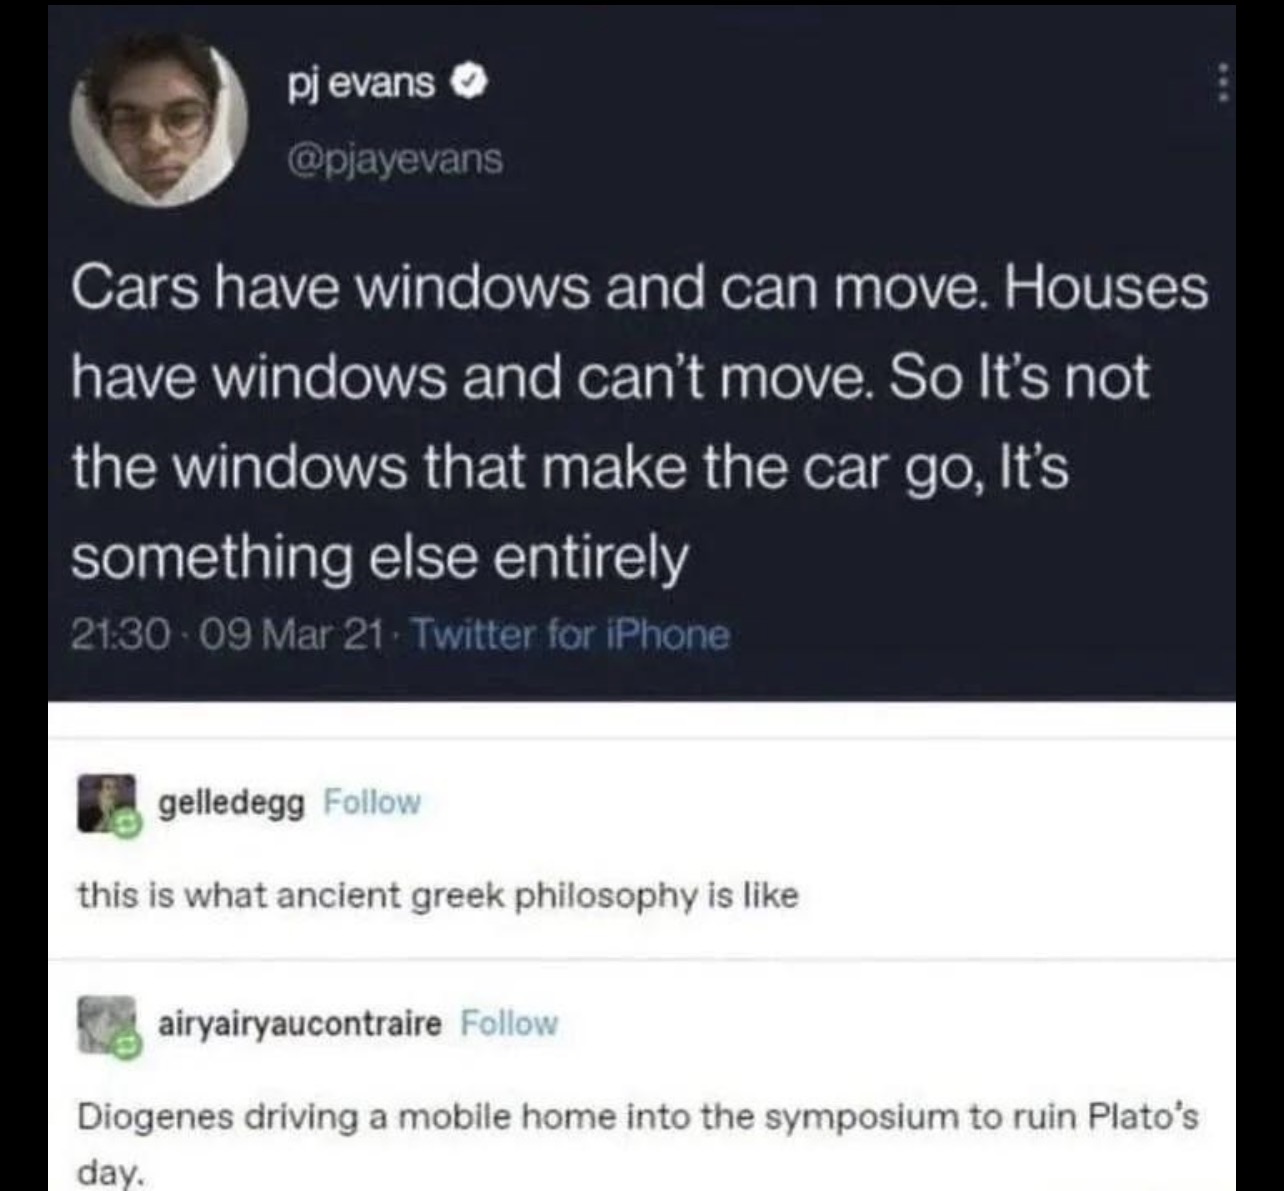
Task: Click the word 'something else entirely' line
Action: point(380,556)
